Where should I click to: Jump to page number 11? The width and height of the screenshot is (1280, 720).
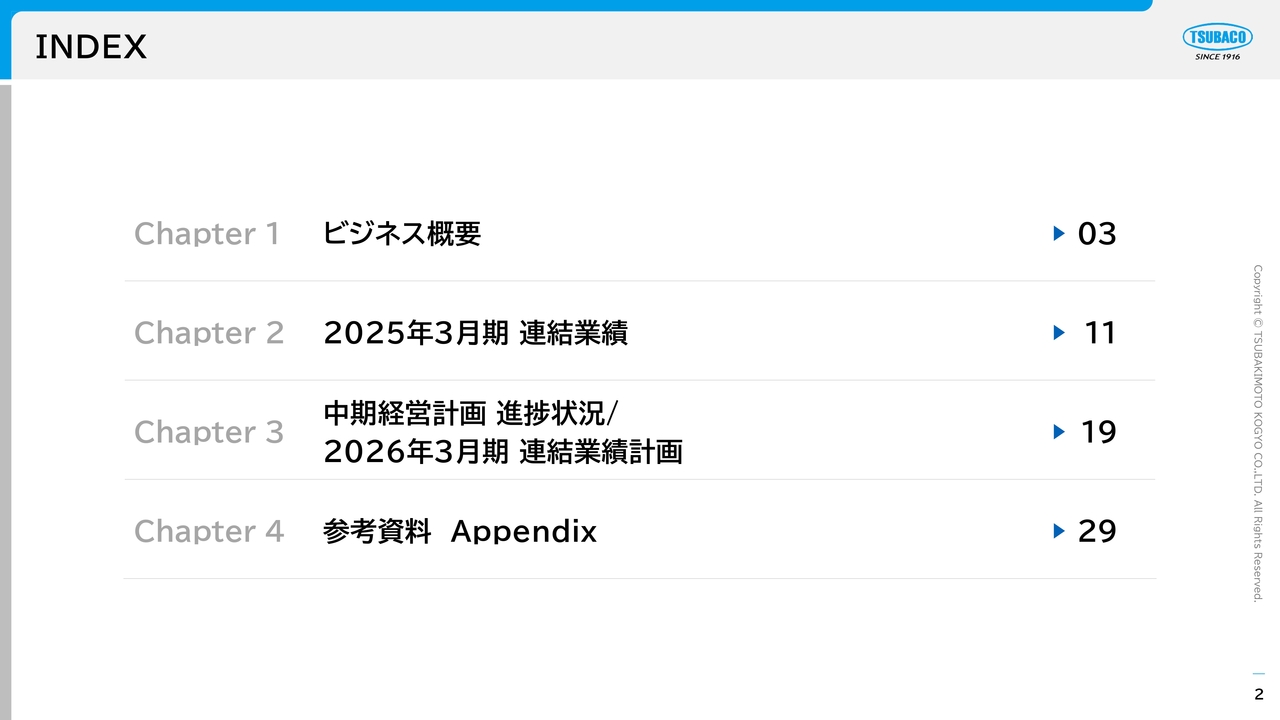[x=1100, y=333]
